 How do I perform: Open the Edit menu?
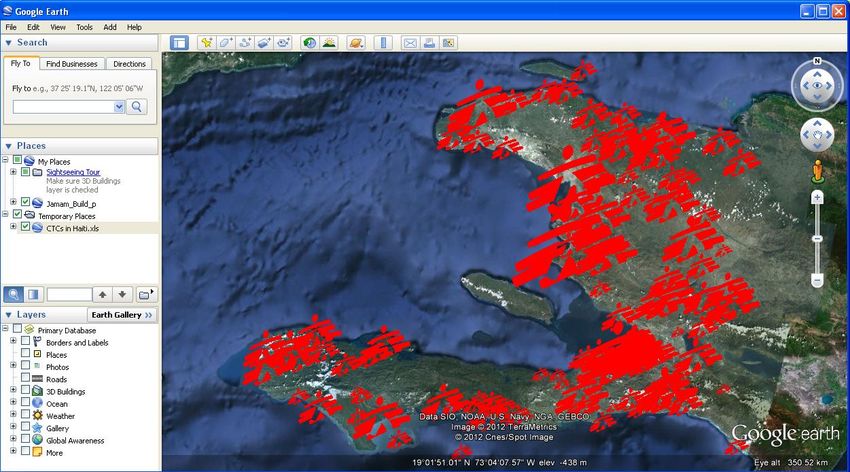[x=33, y=27]
